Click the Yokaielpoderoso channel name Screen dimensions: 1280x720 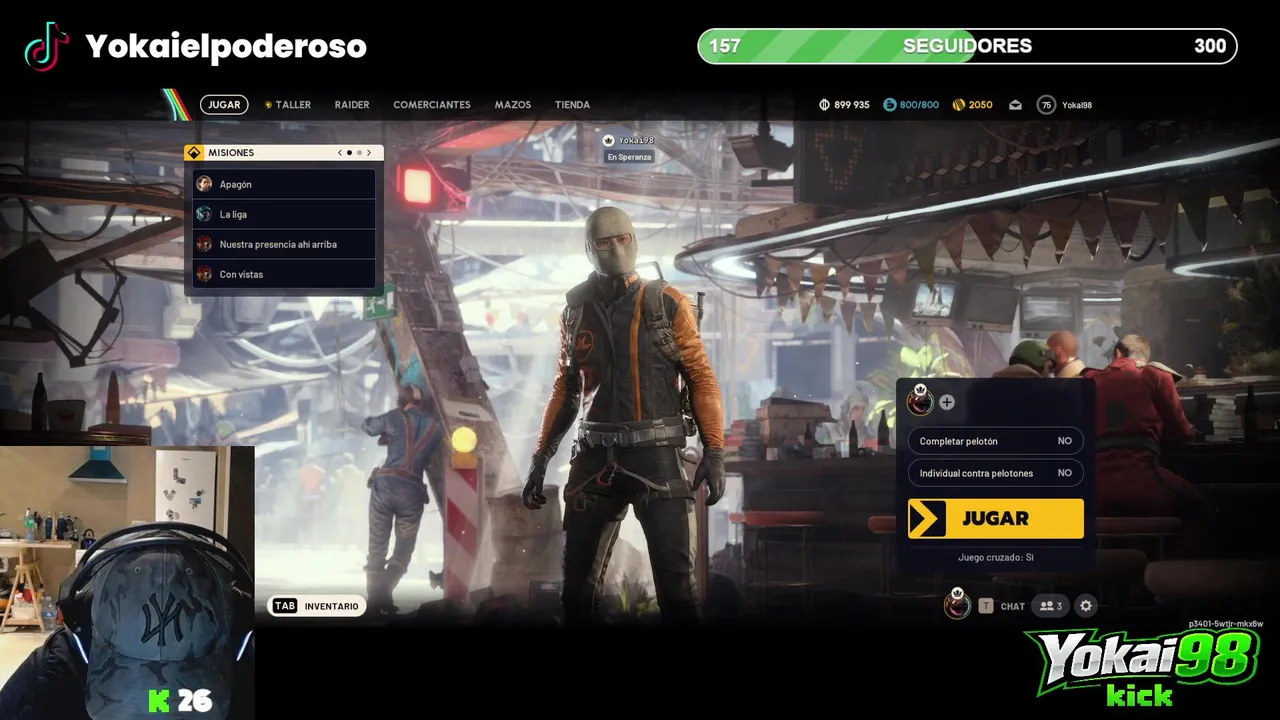tap(226, 46)
